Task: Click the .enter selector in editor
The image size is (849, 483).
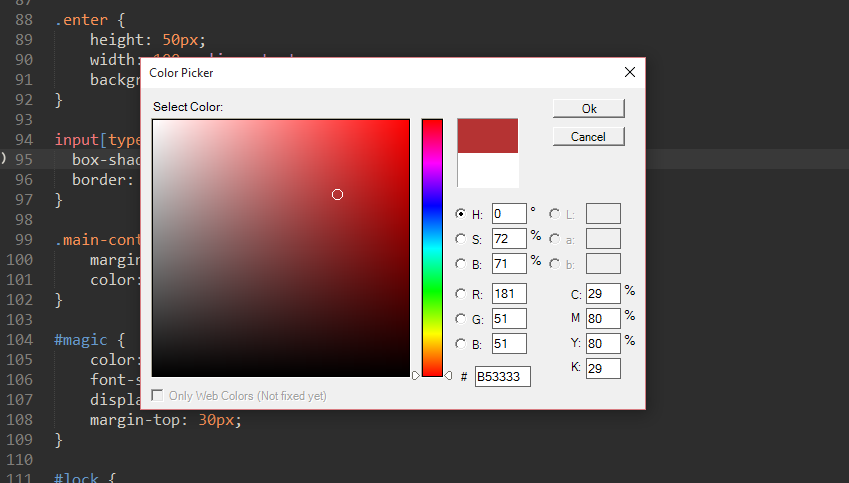Action: [81, 20]
